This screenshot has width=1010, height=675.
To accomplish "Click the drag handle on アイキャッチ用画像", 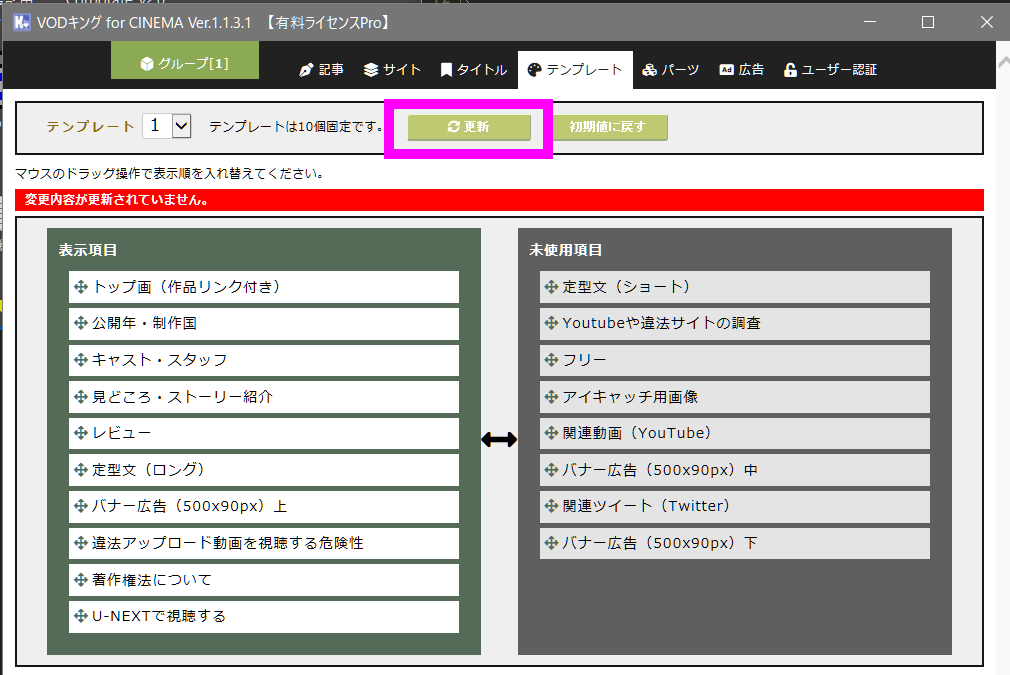I will (551, 397).
